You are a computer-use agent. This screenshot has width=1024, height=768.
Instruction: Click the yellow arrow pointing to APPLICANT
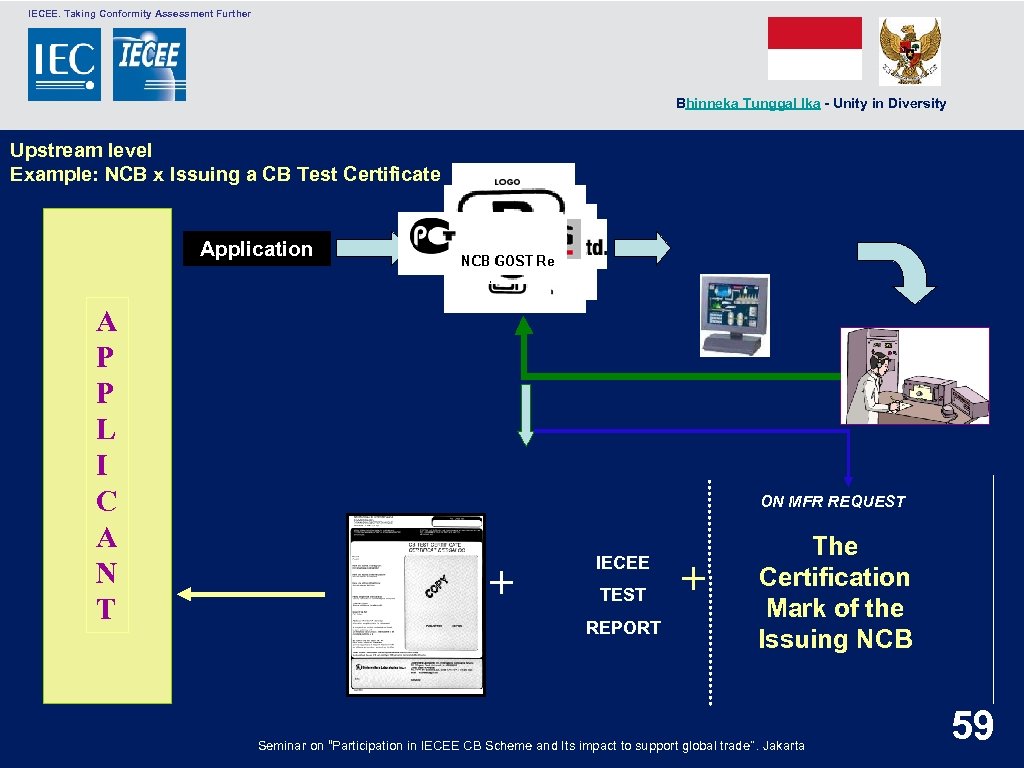tap(251, 594)
